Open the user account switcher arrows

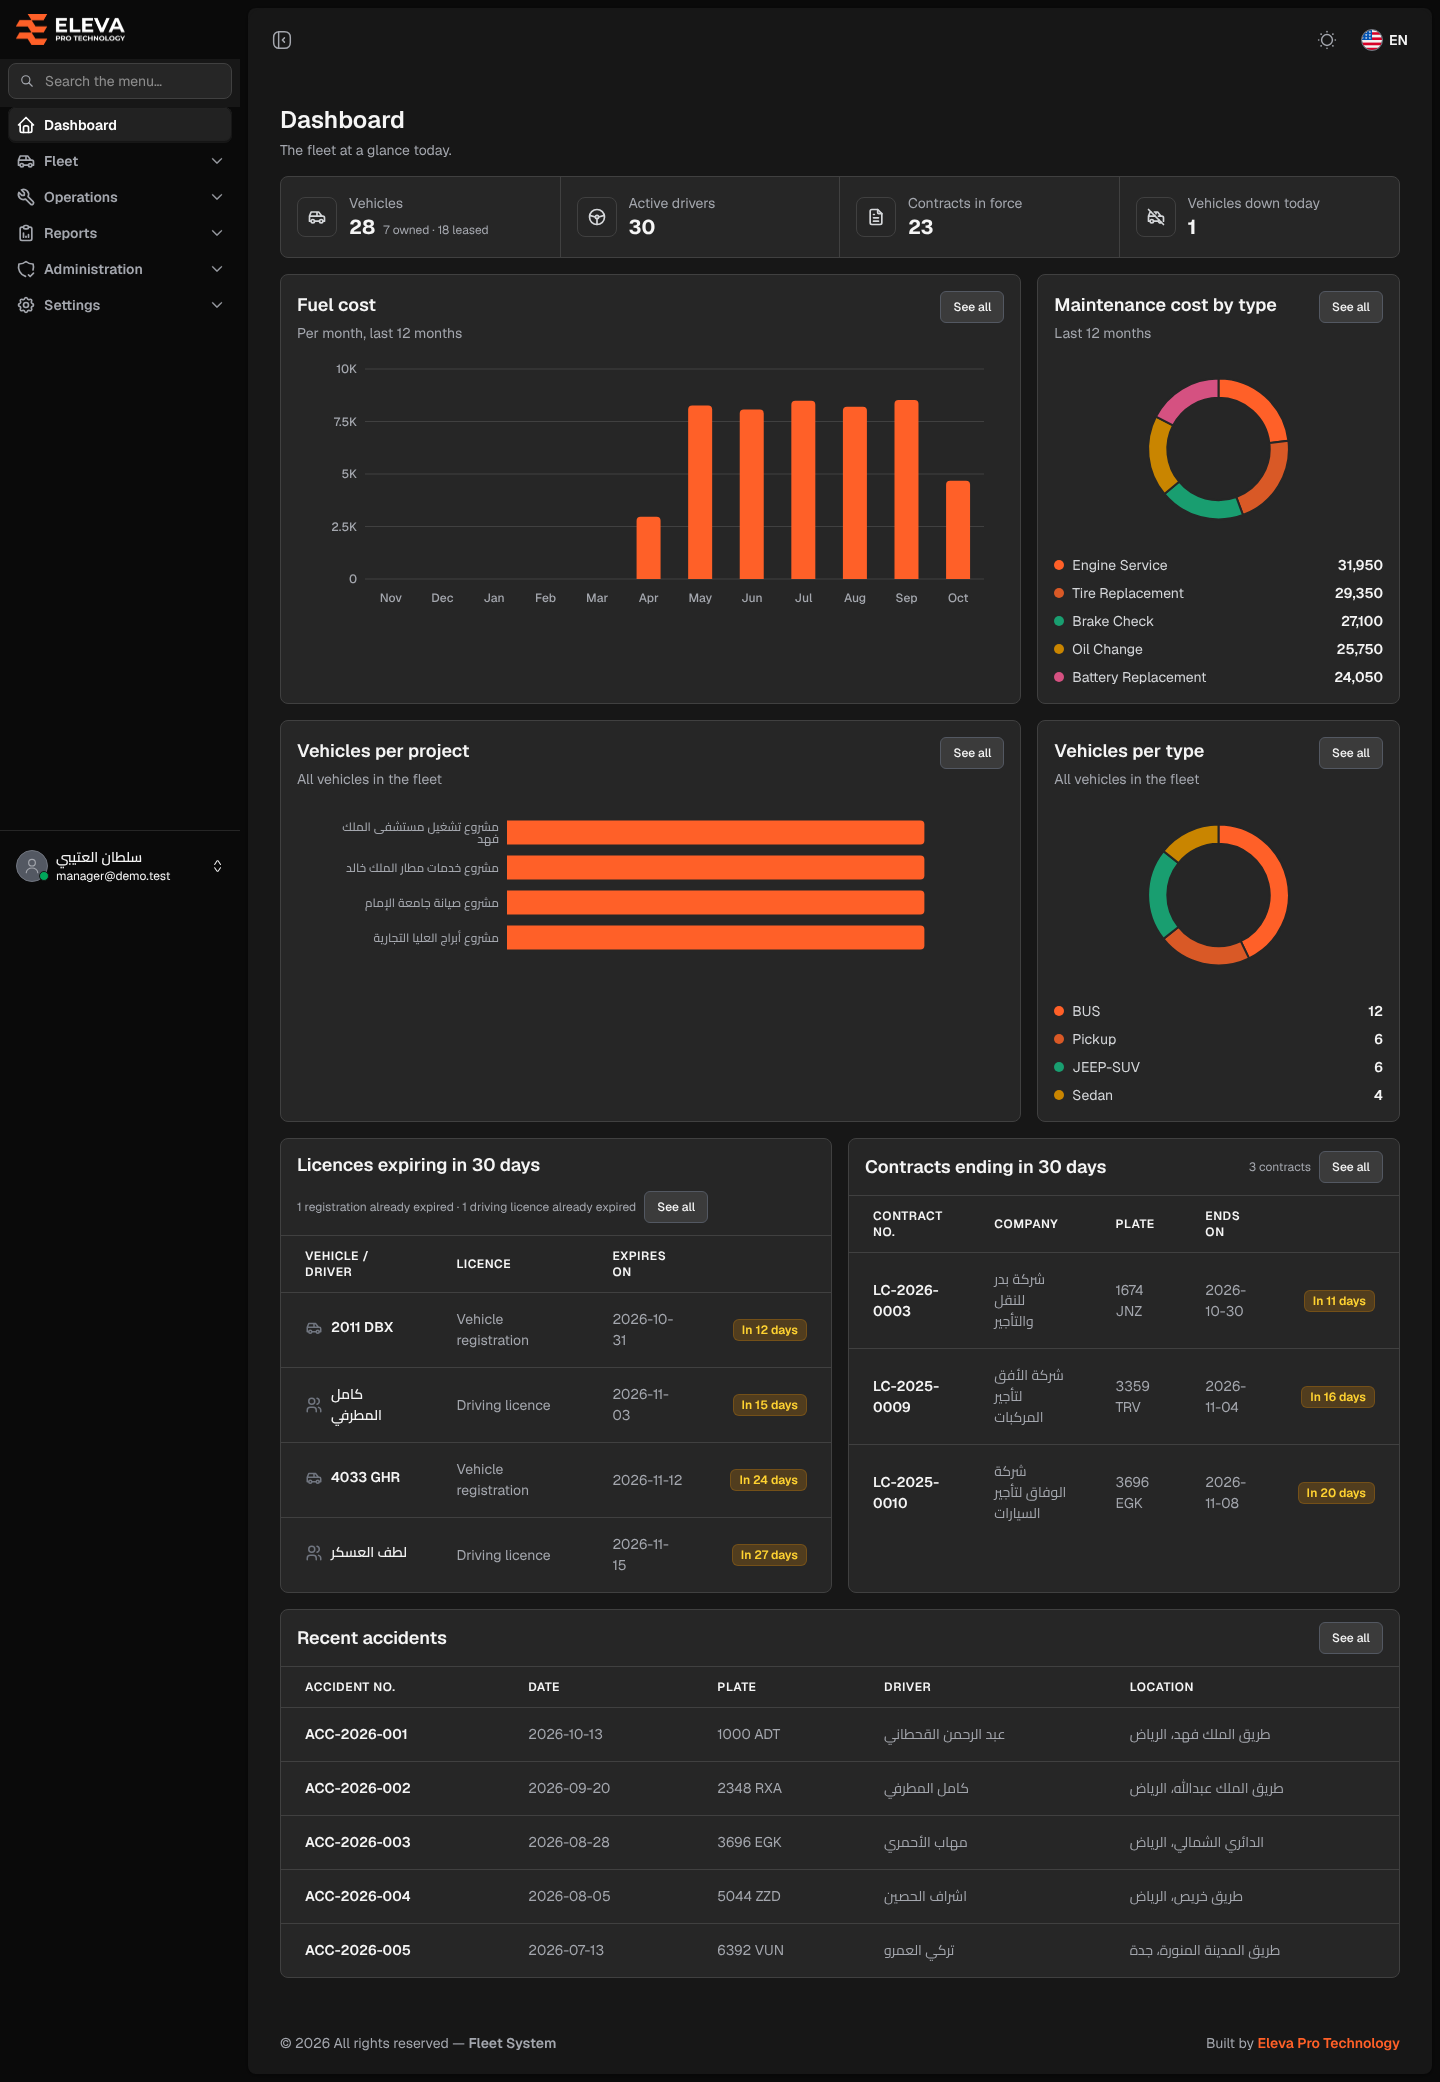tap(217, 866)
